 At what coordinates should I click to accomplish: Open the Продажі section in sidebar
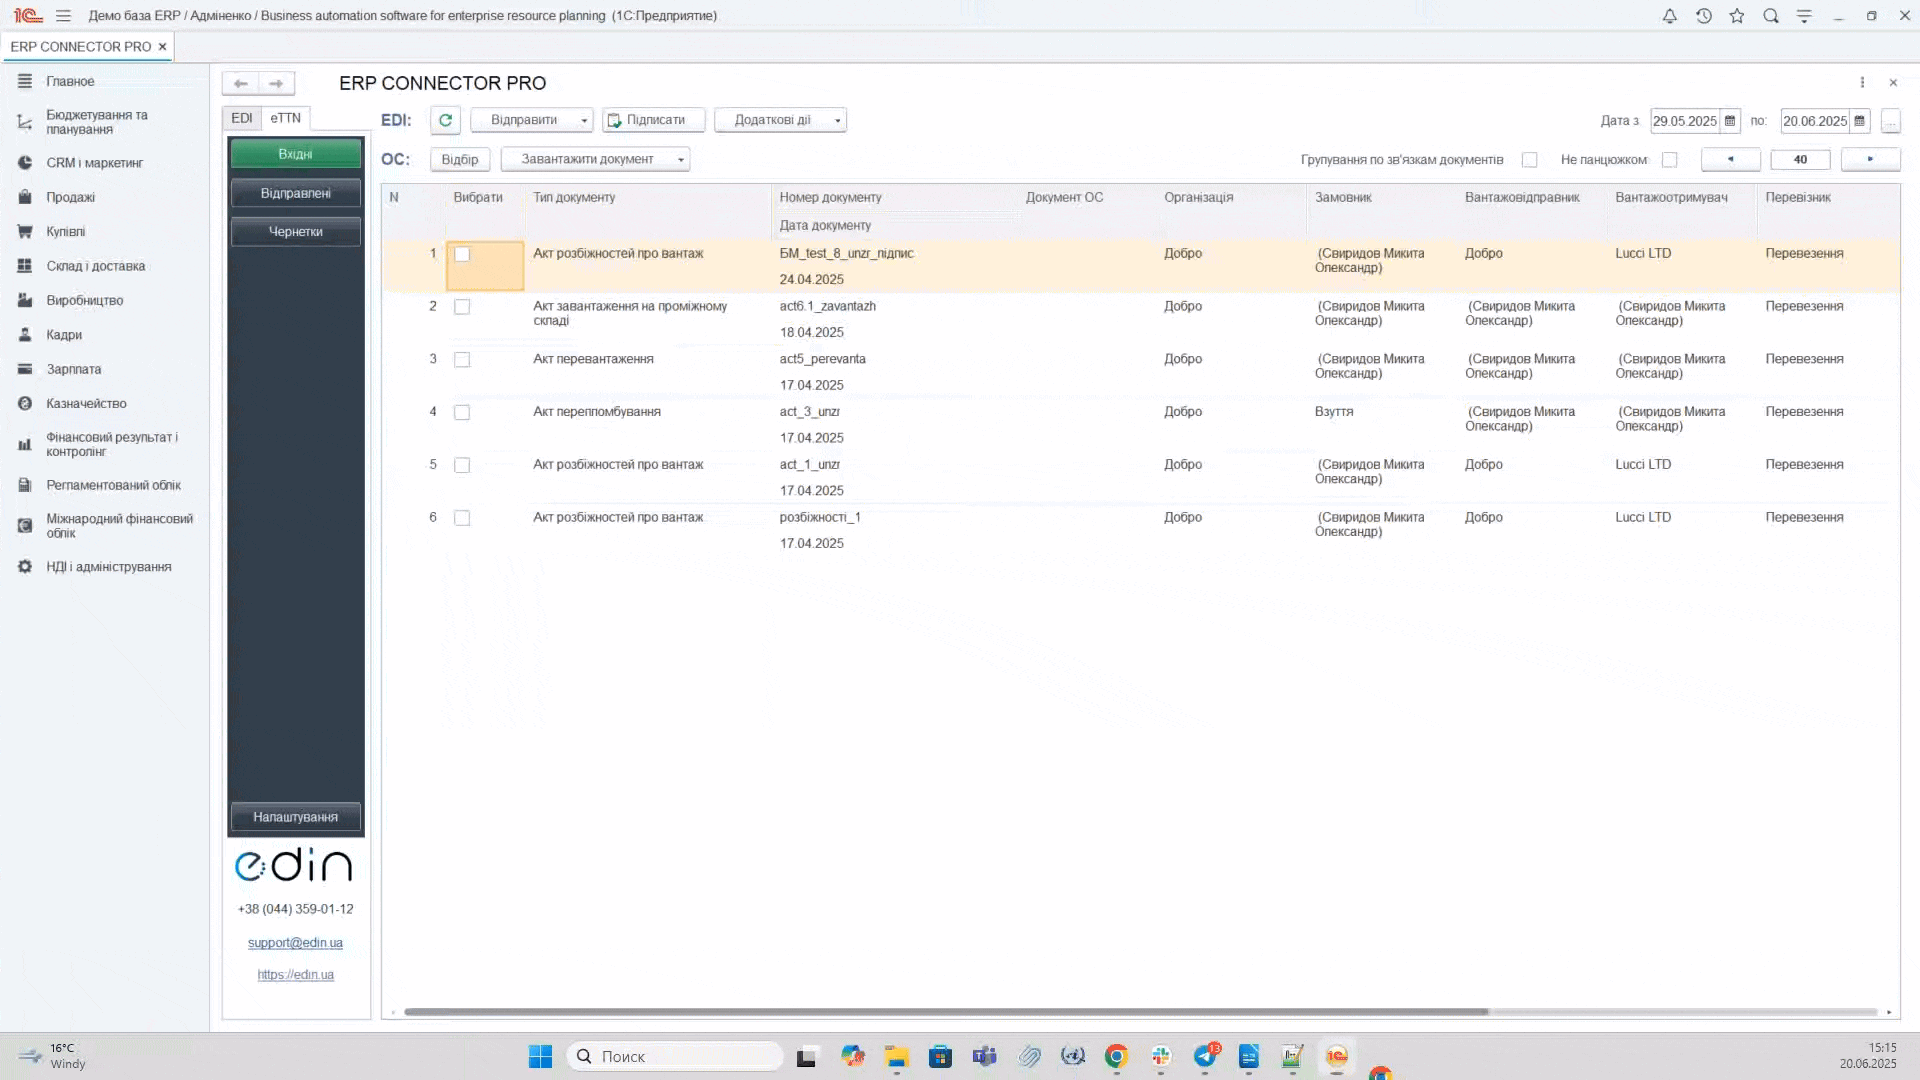pyautogui.click(x=70, y=197)
